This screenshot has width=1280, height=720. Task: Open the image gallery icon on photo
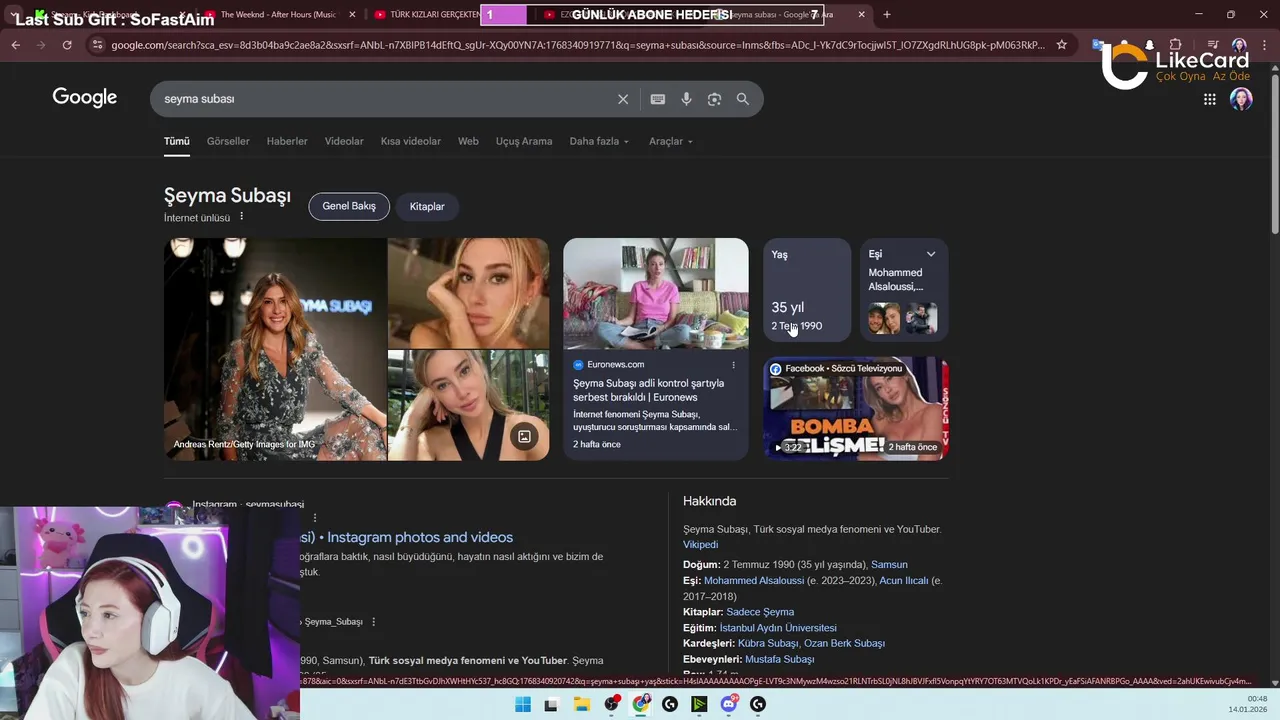(524, 436)
